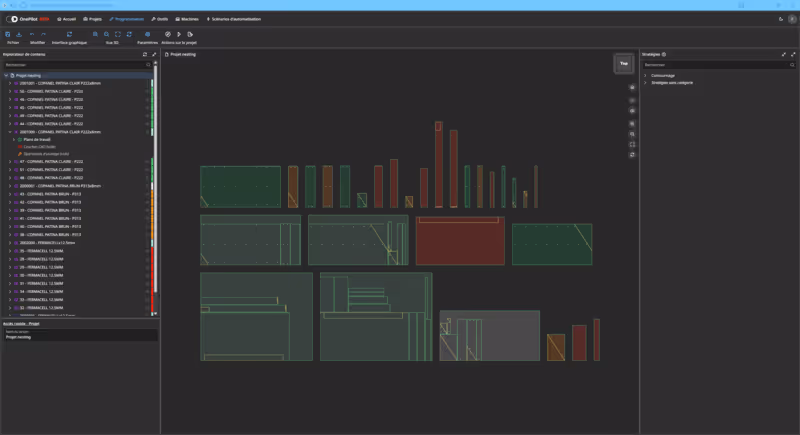
Task: Click the red status bar beside row 30 FERMACELL
Action: pos(152,275)
